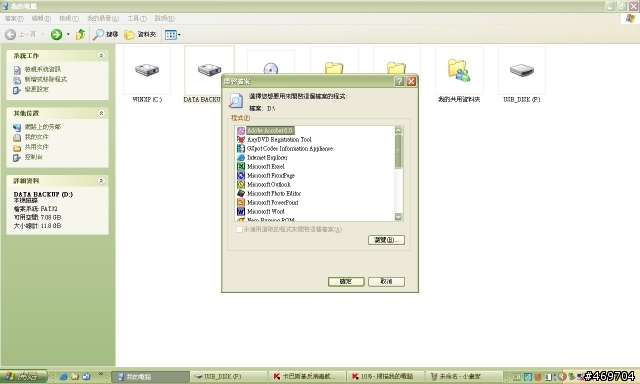This screenshot has height=384, width=640.
Task: Open the 搜尋 search tool
Action: (105, 35)
